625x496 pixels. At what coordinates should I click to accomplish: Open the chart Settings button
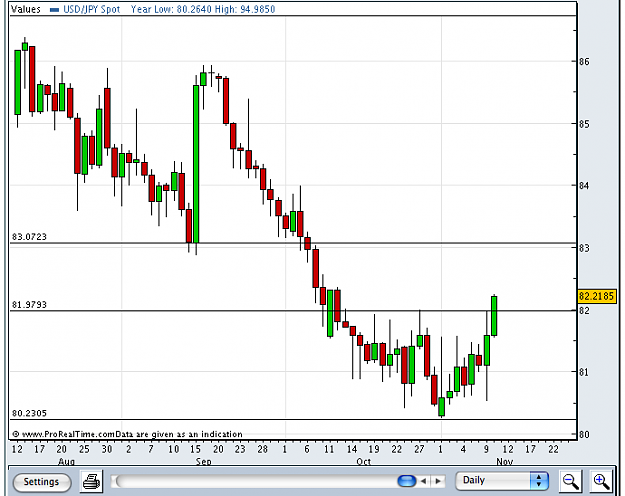pyautogui.click(x=42, y=482)
